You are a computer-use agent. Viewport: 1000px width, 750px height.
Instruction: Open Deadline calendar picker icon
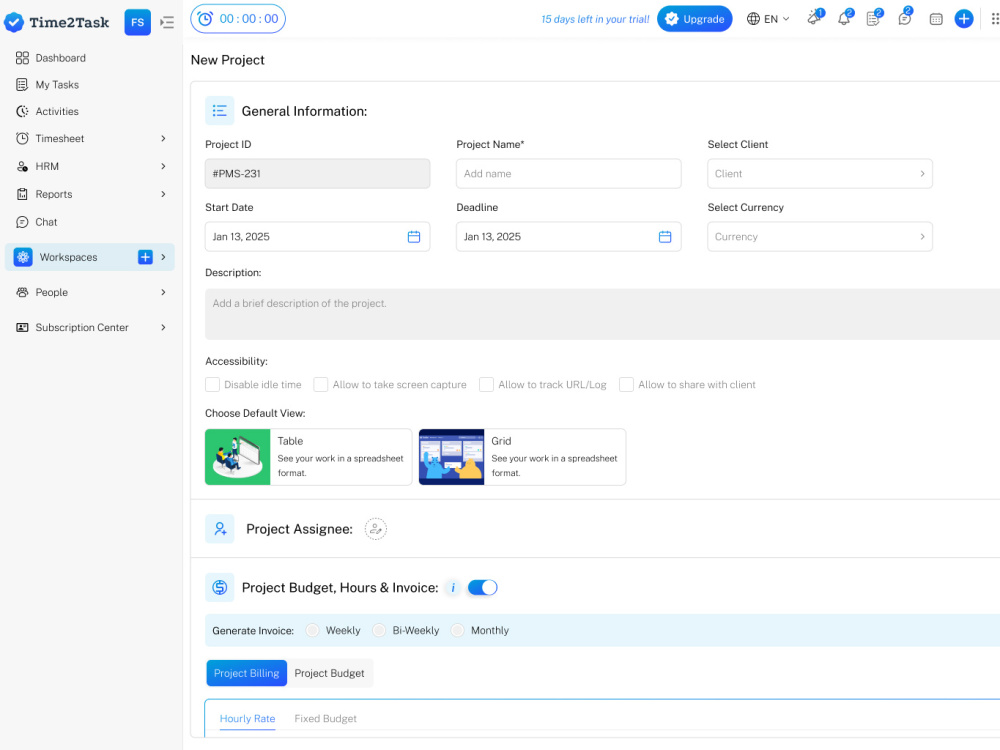point(665,237)
